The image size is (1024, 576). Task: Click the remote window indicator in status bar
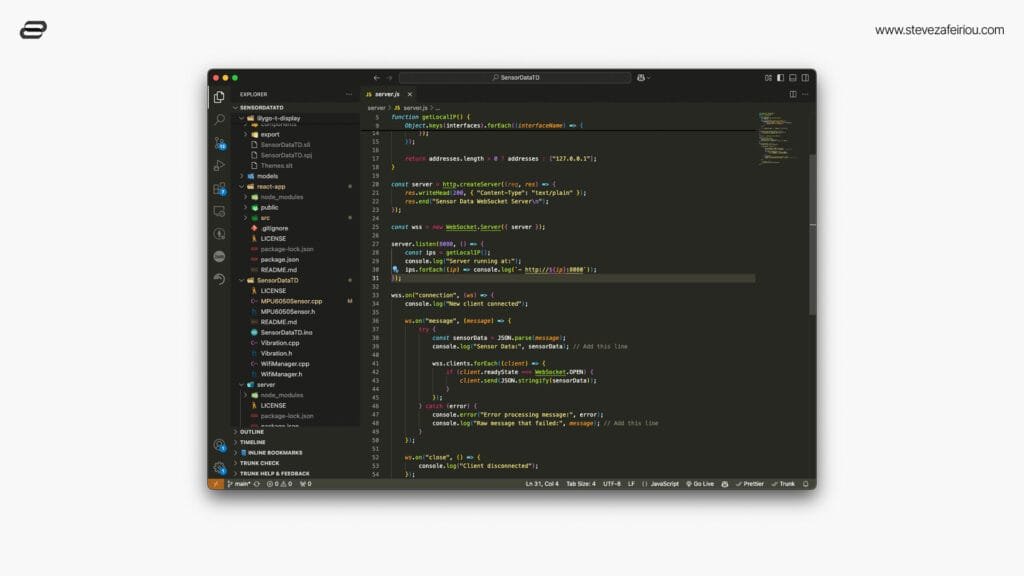click(x=216, y=484)
